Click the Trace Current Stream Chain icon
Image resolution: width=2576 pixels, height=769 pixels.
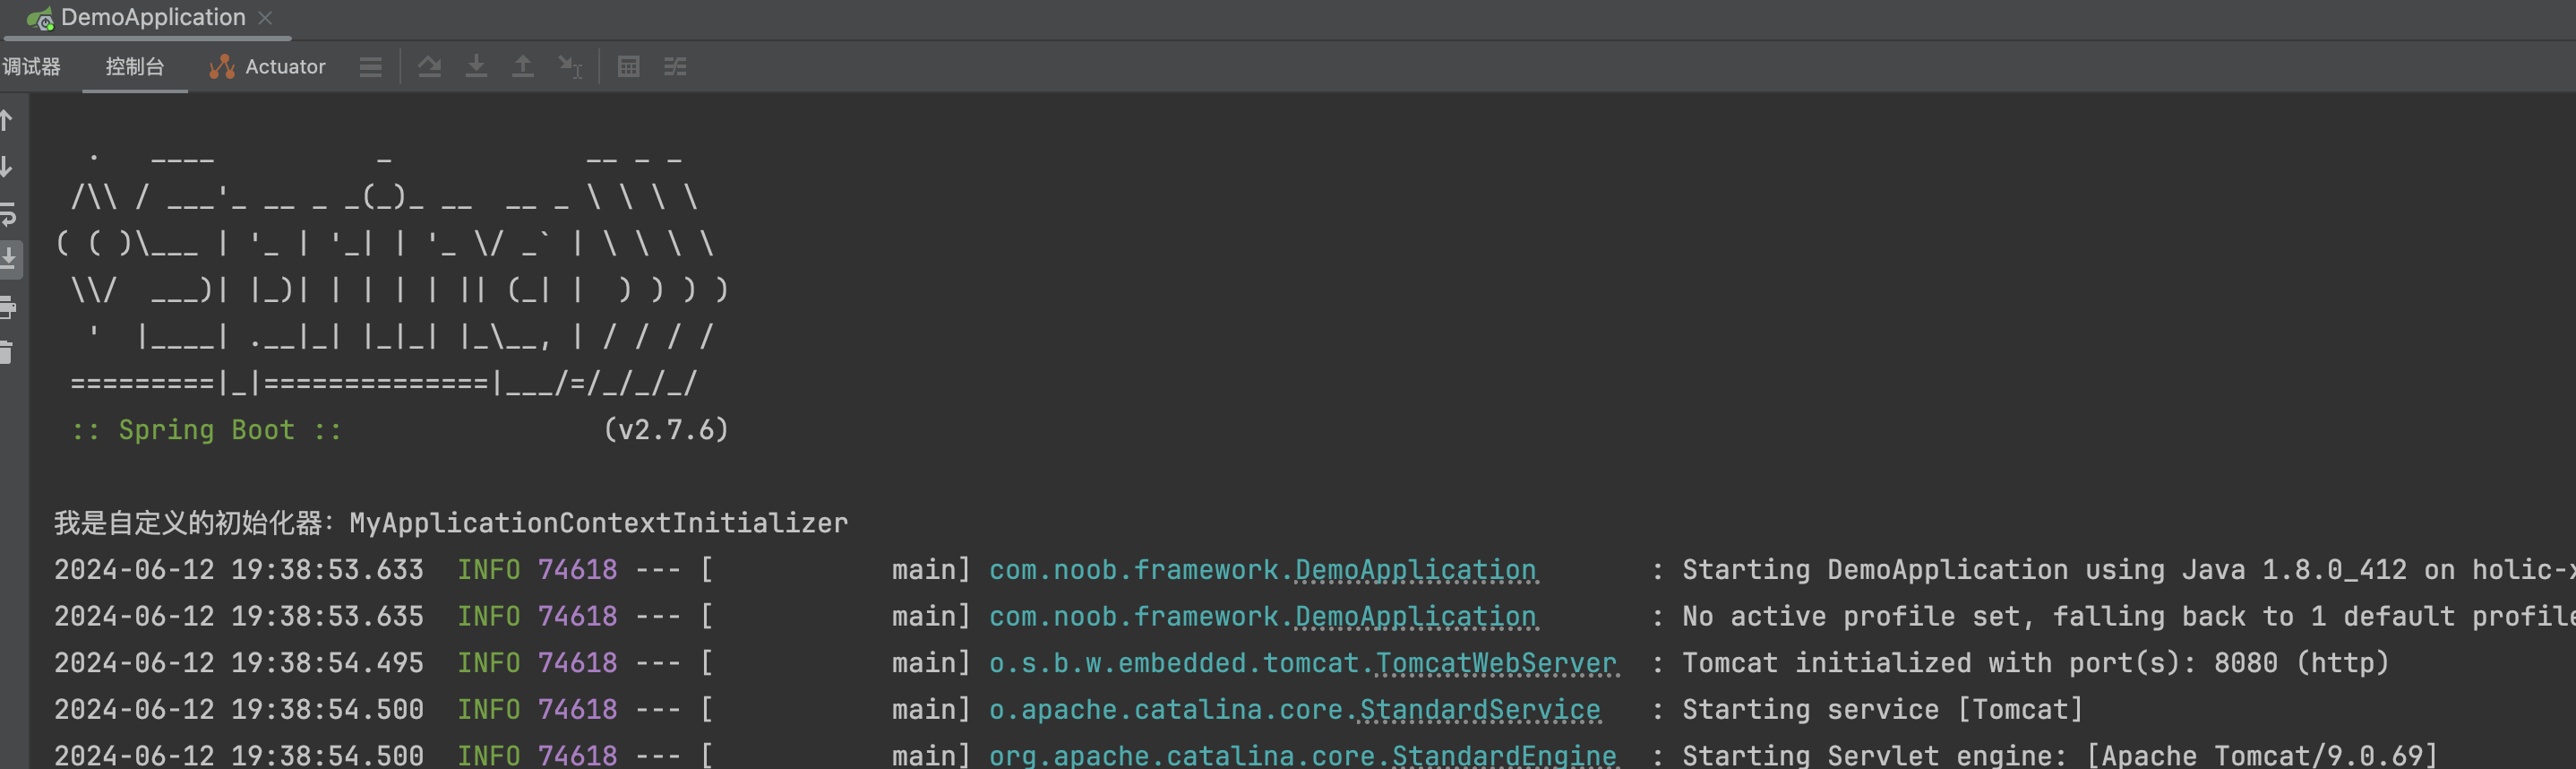(x=676, y=67)
